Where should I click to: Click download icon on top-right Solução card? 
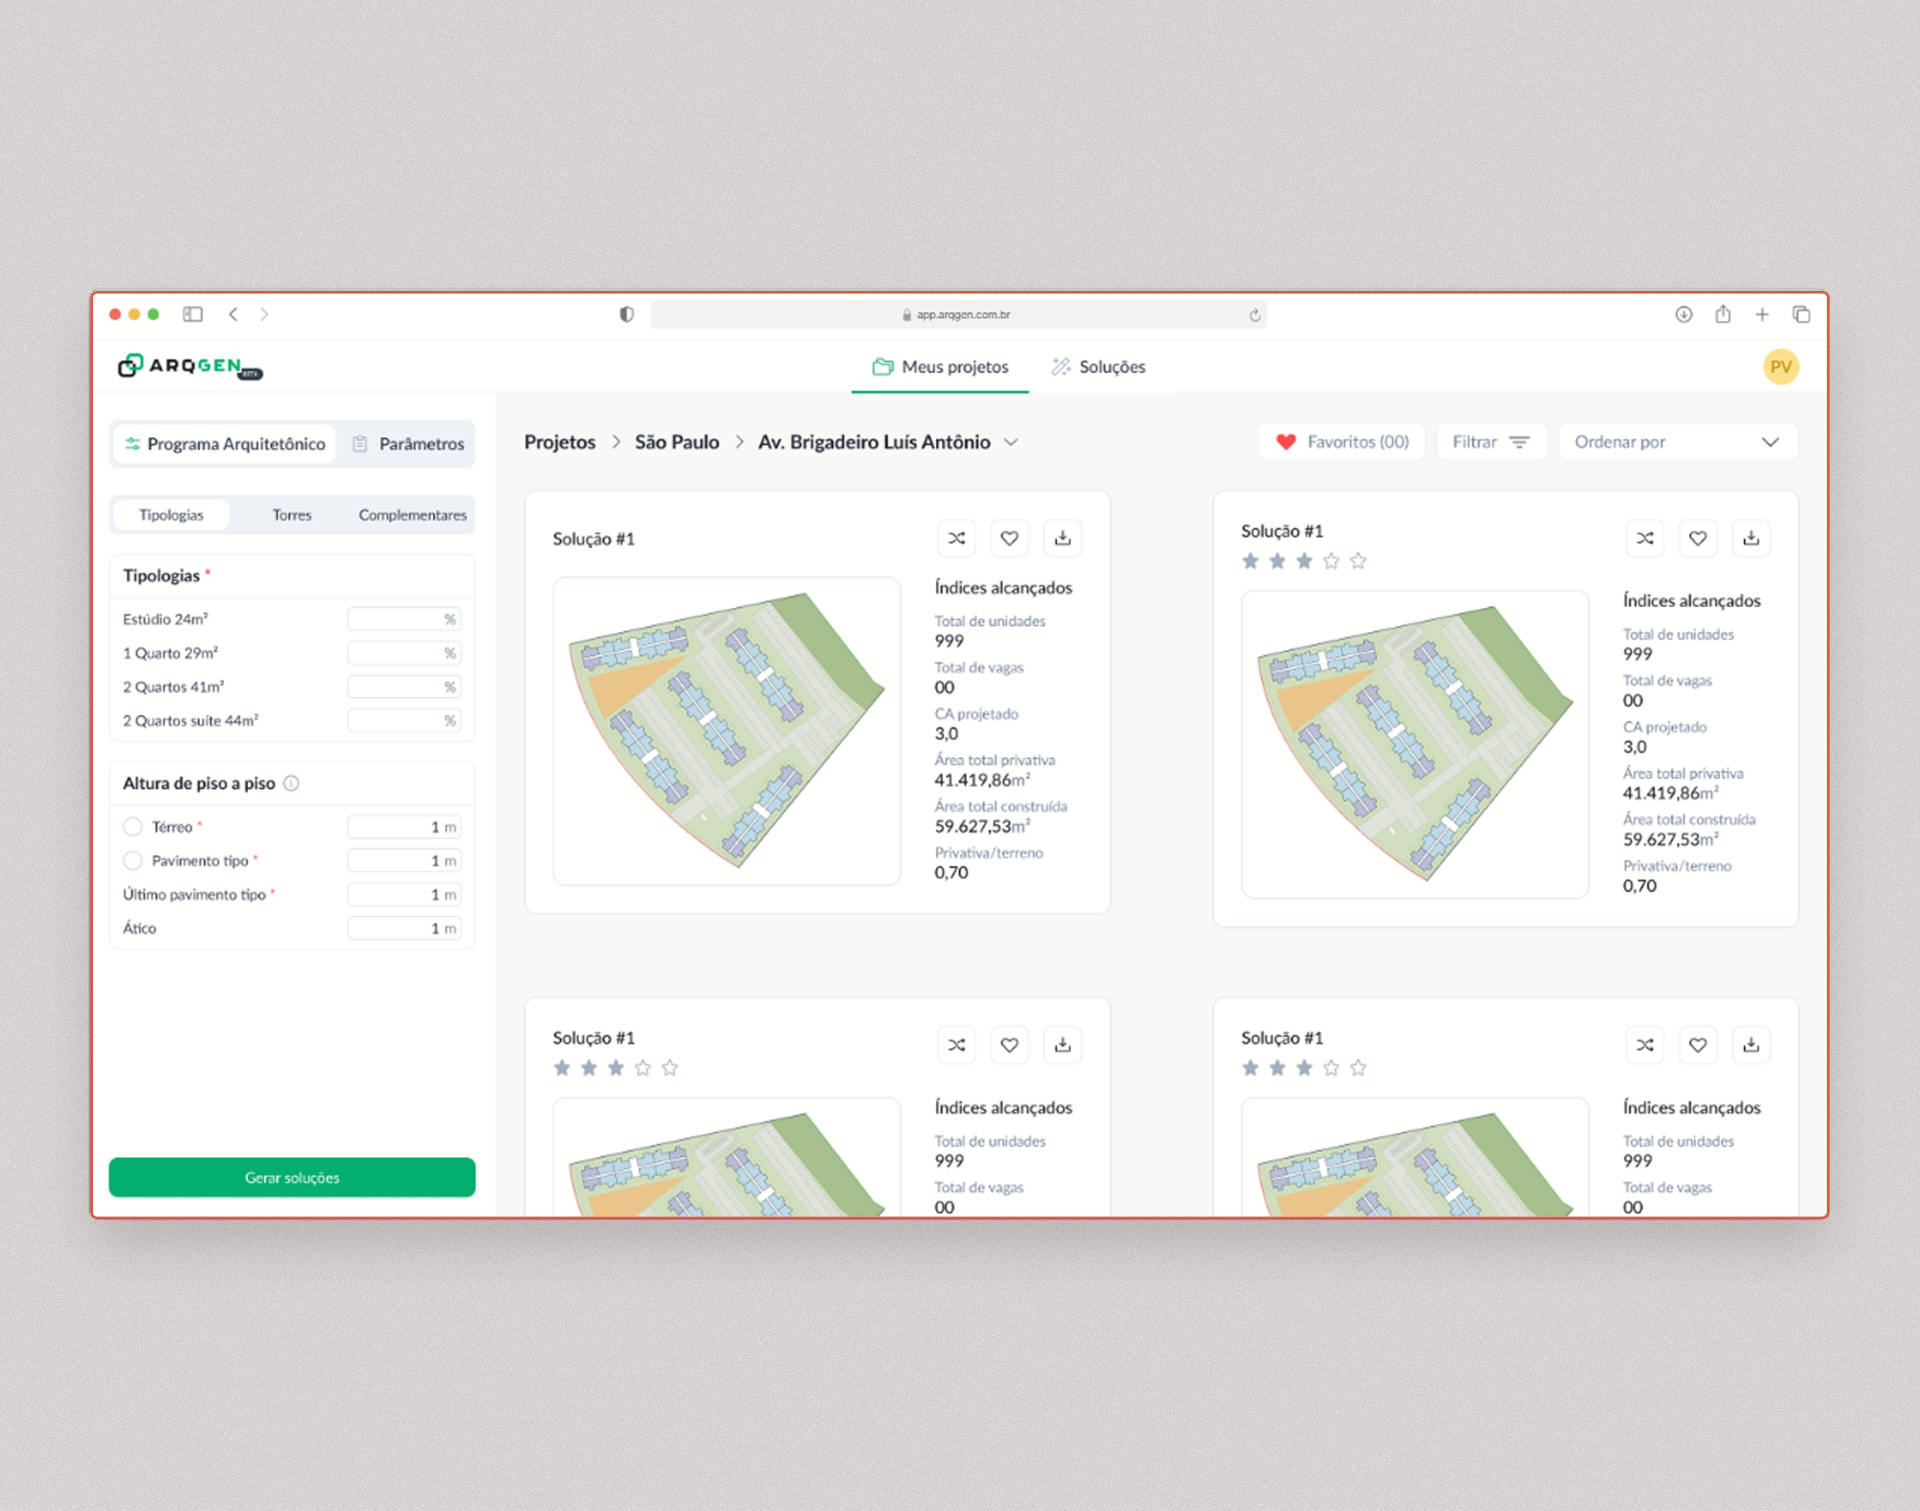coord(1750,538)
